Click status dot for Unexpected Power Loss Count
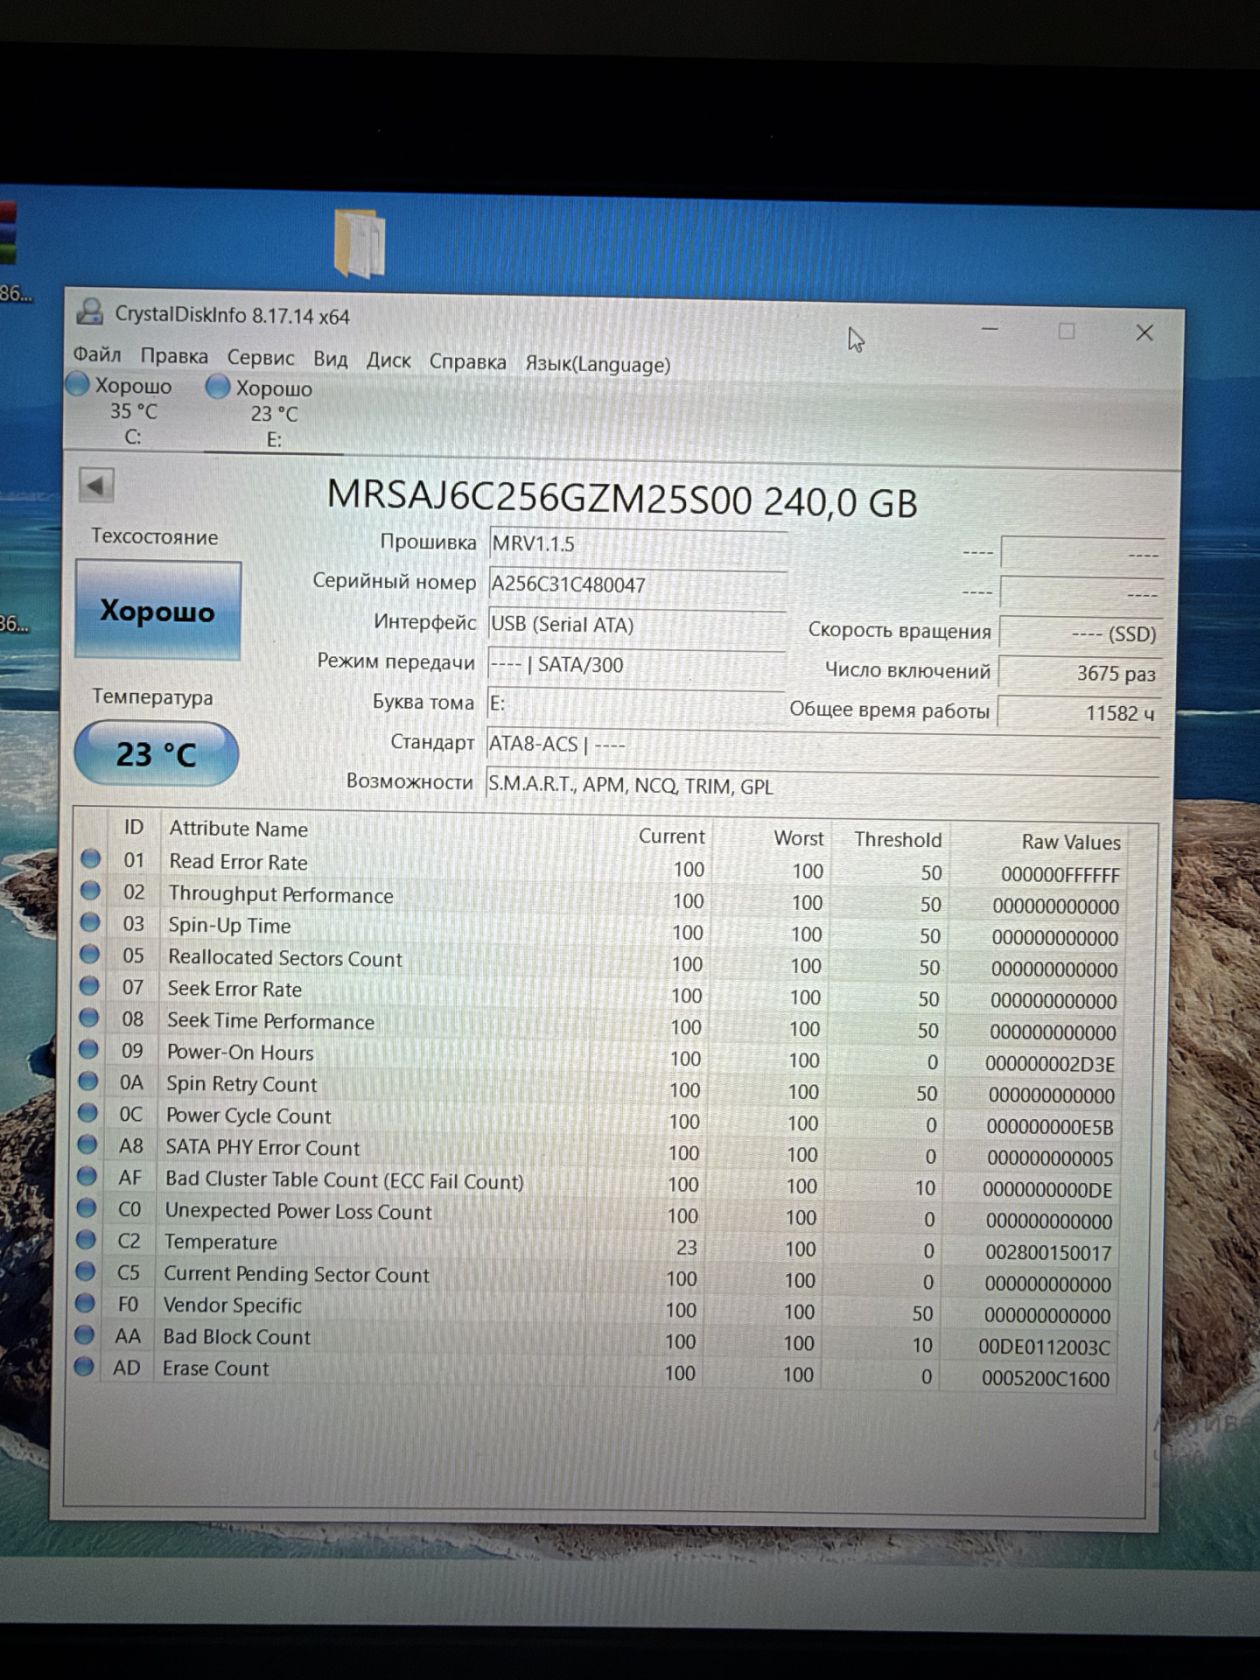This screenshot has height=1680, width=1260. point(86,1208)
